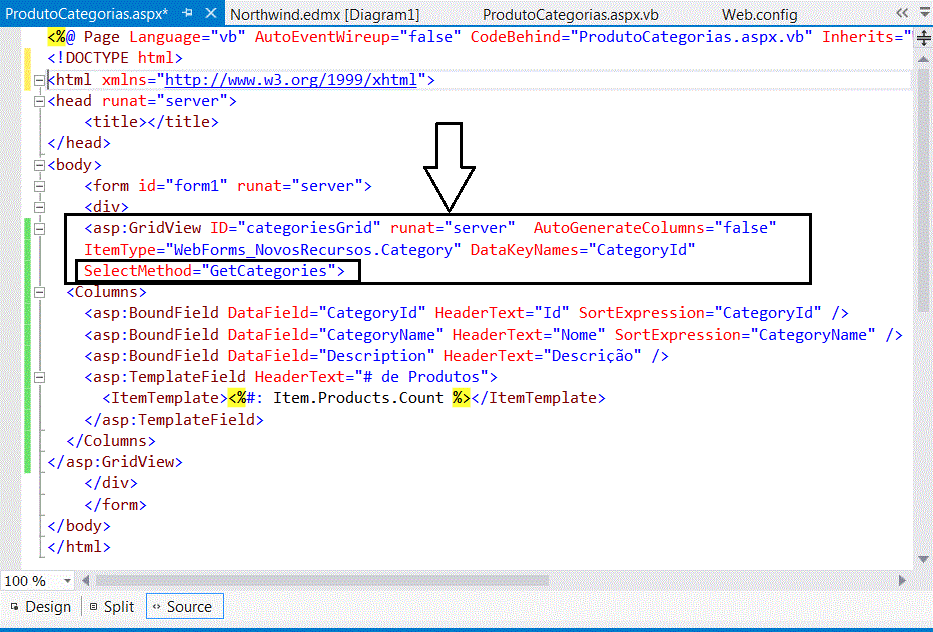933x632 pixels.
Task: Open the Web.config tab
Action: coord(759,14)
